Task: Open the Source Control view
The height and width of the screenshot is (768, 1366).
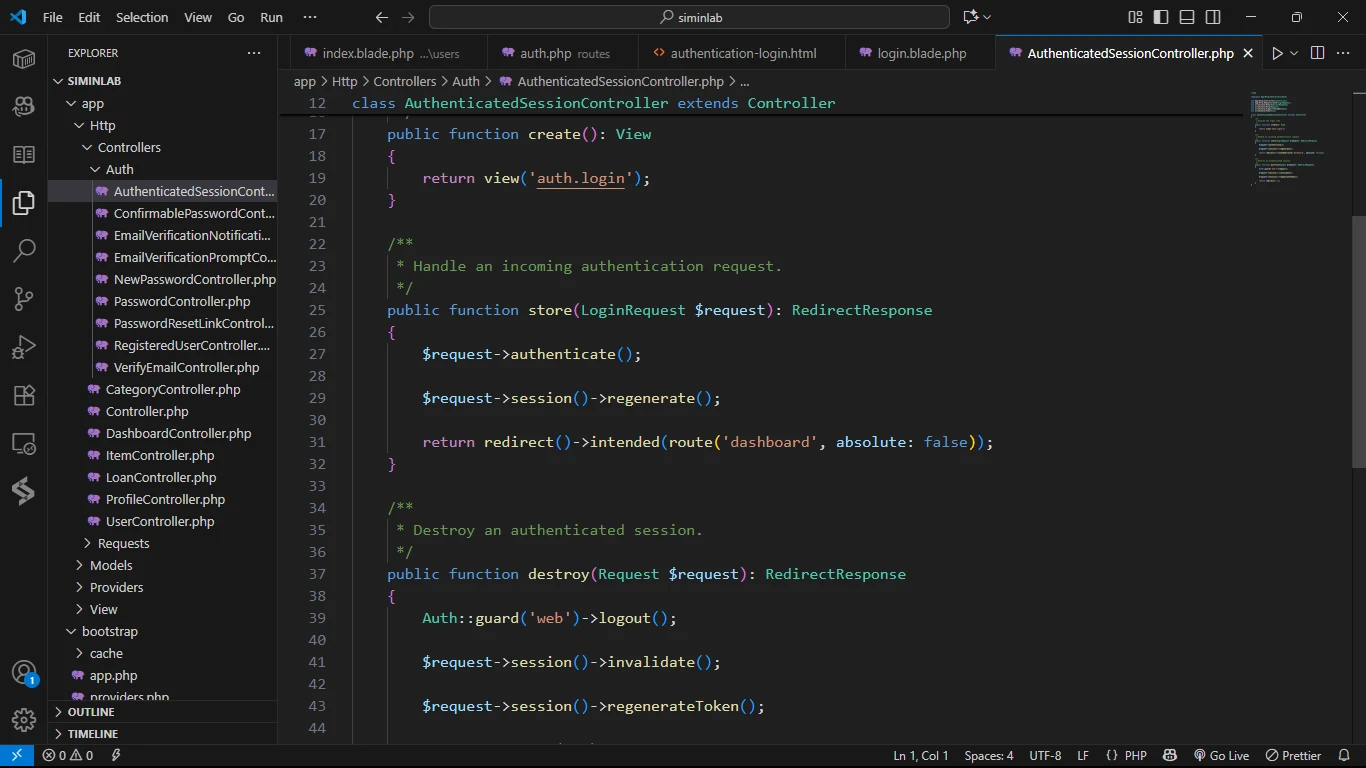Action: pyautogui.click(x=24, y=298)
